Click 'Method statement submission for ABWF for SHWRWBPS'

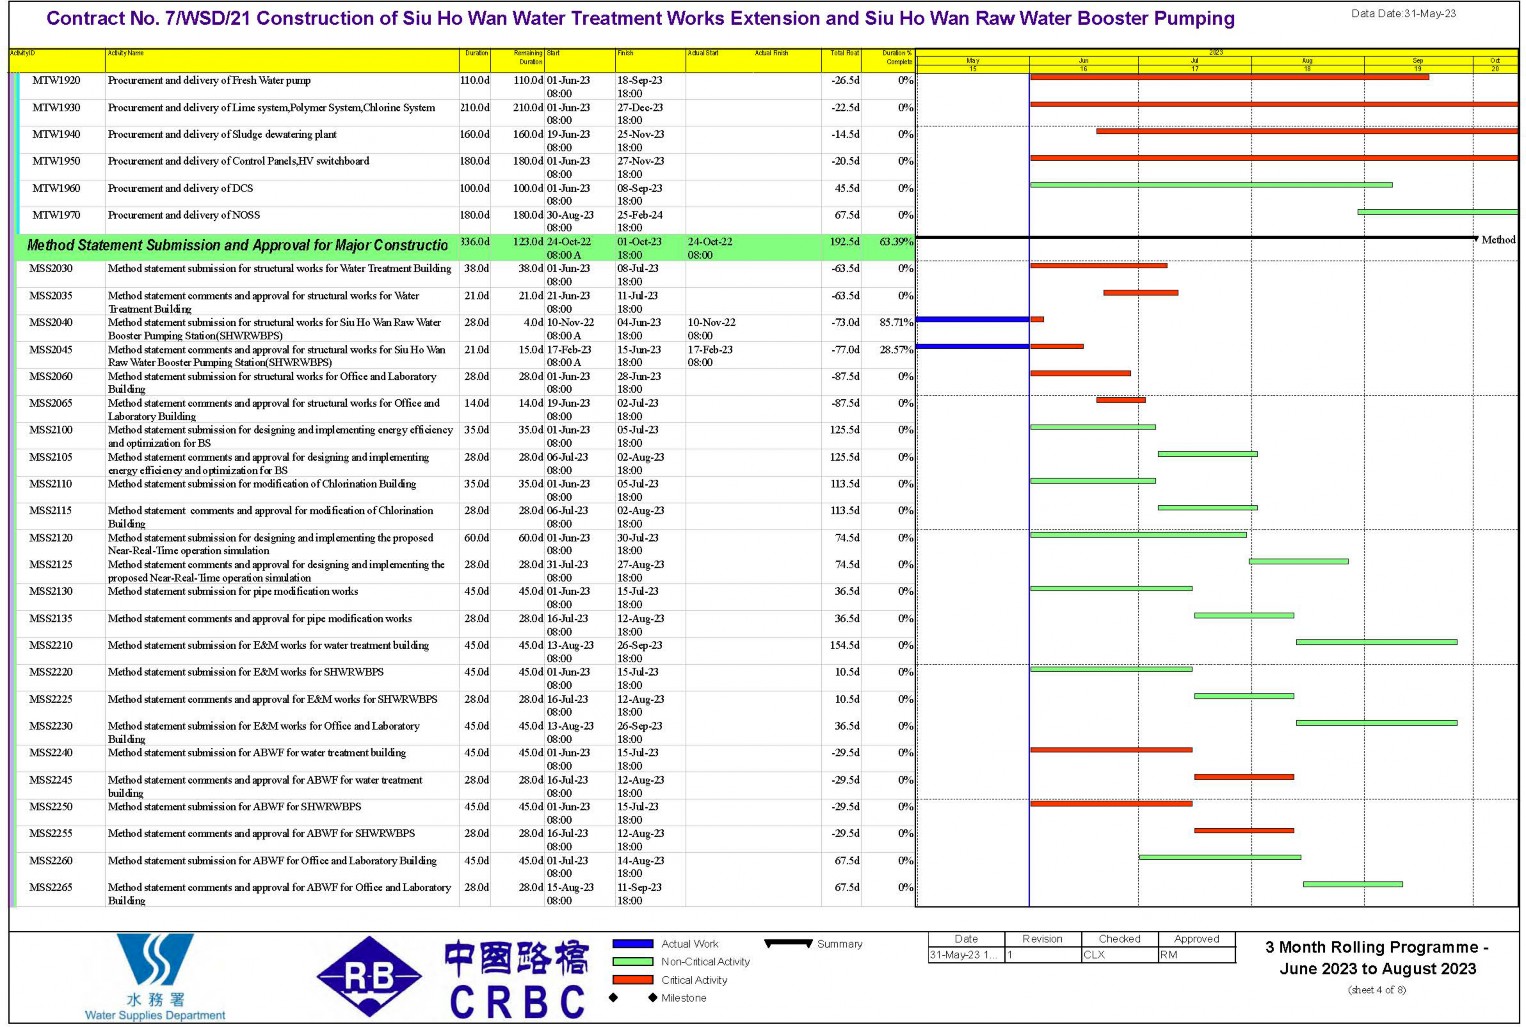(x=235, y=807)
